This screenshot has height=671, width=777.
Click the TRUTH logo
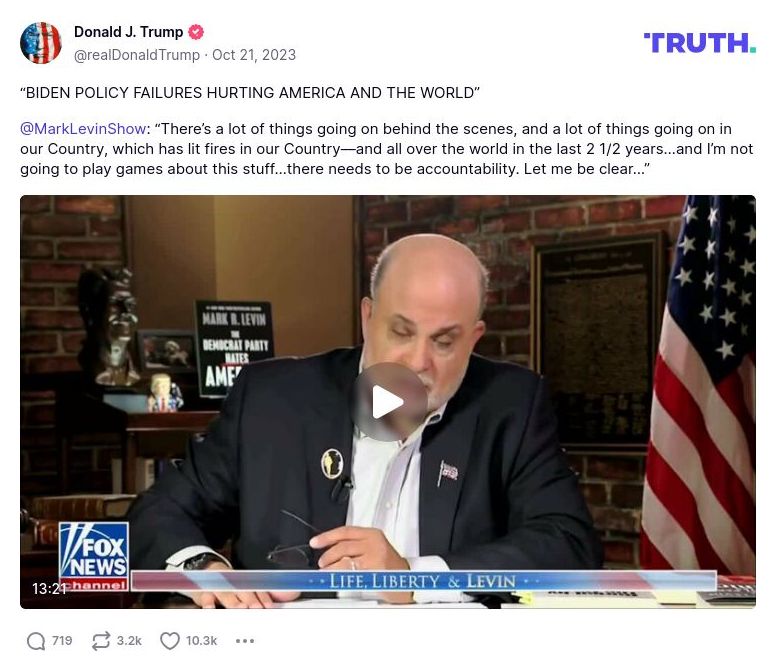click(699, 43)
